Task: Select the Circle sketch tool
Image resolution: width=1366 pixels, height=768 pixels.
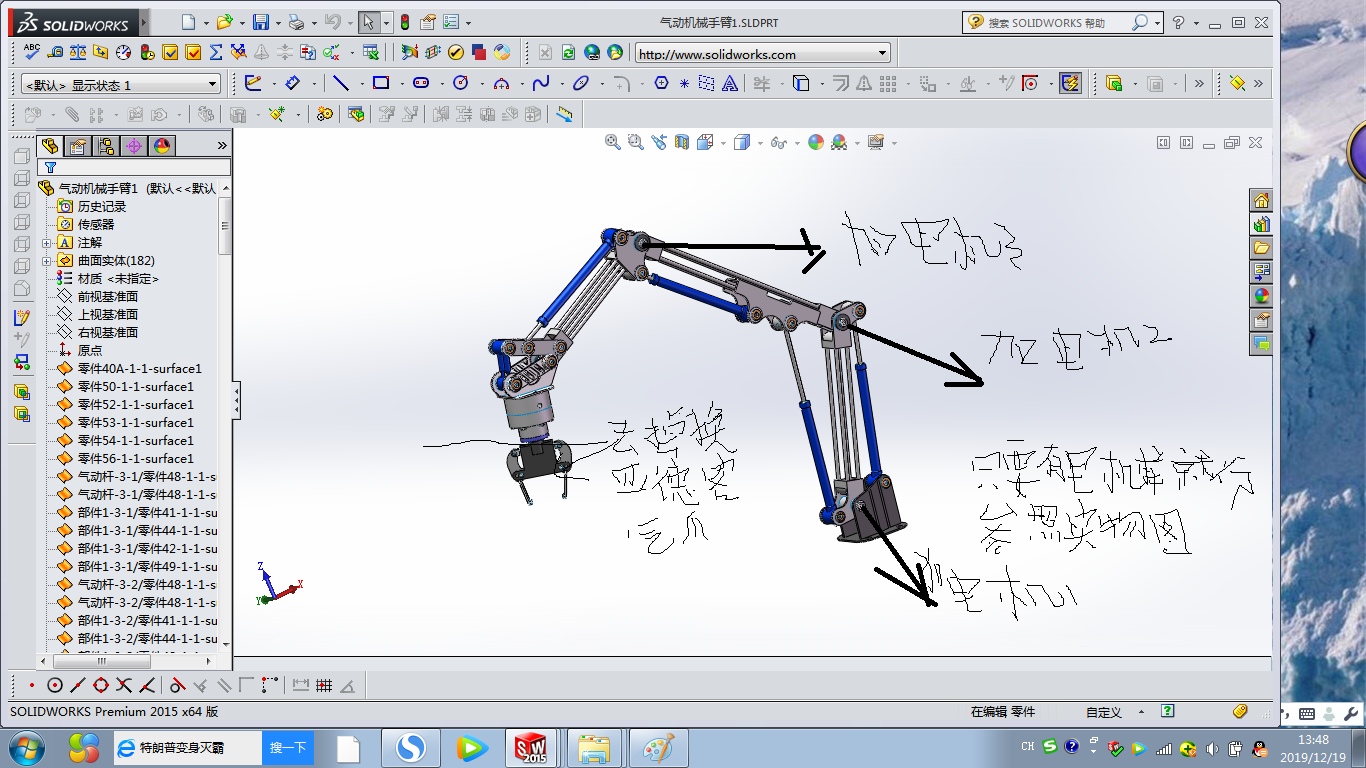Action: coord(461,84)
